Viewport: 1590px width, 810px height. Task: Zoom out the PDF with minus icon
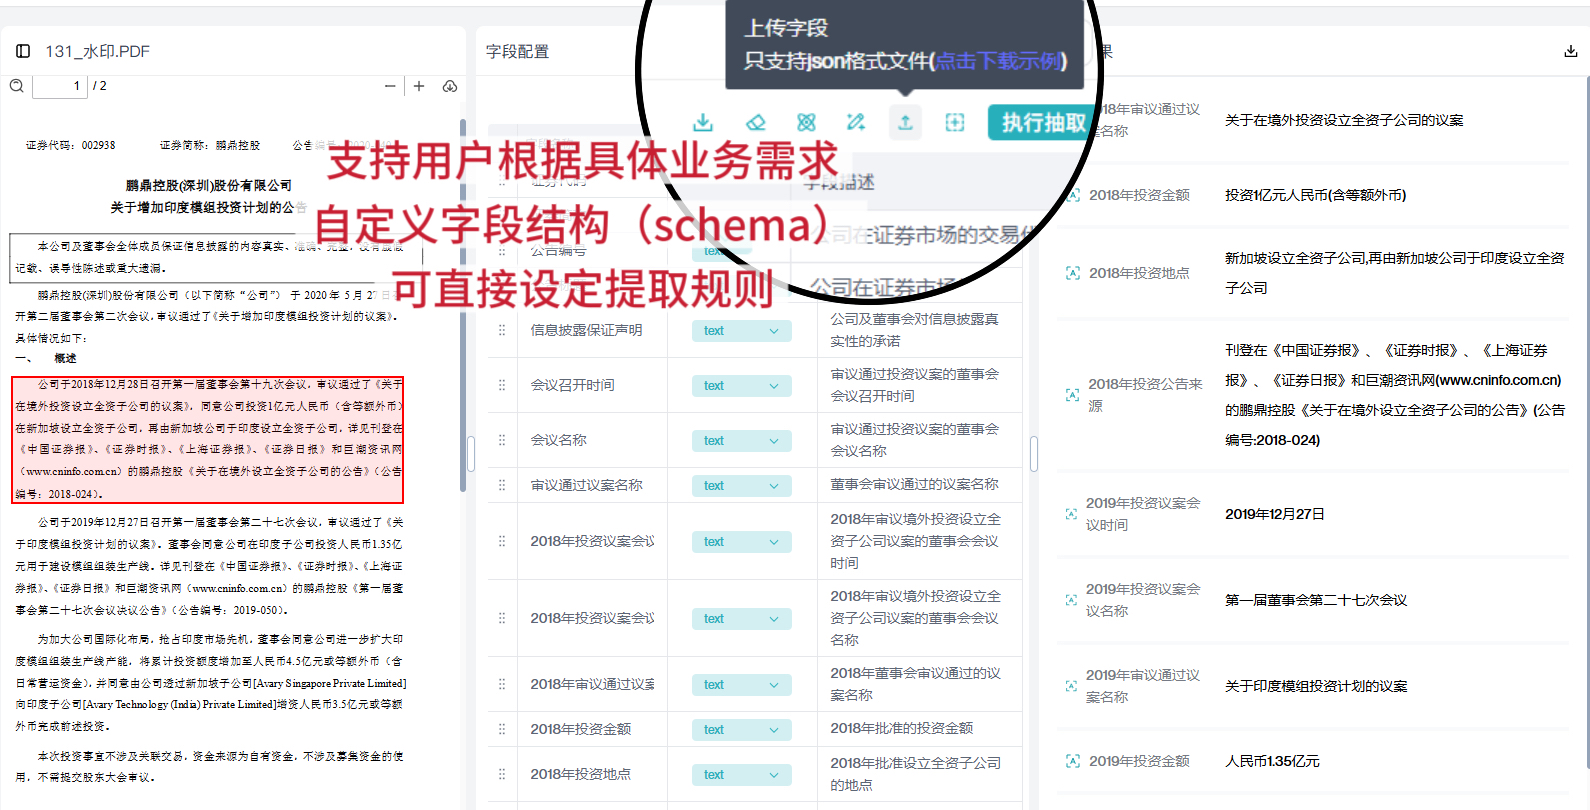(390, 86)
